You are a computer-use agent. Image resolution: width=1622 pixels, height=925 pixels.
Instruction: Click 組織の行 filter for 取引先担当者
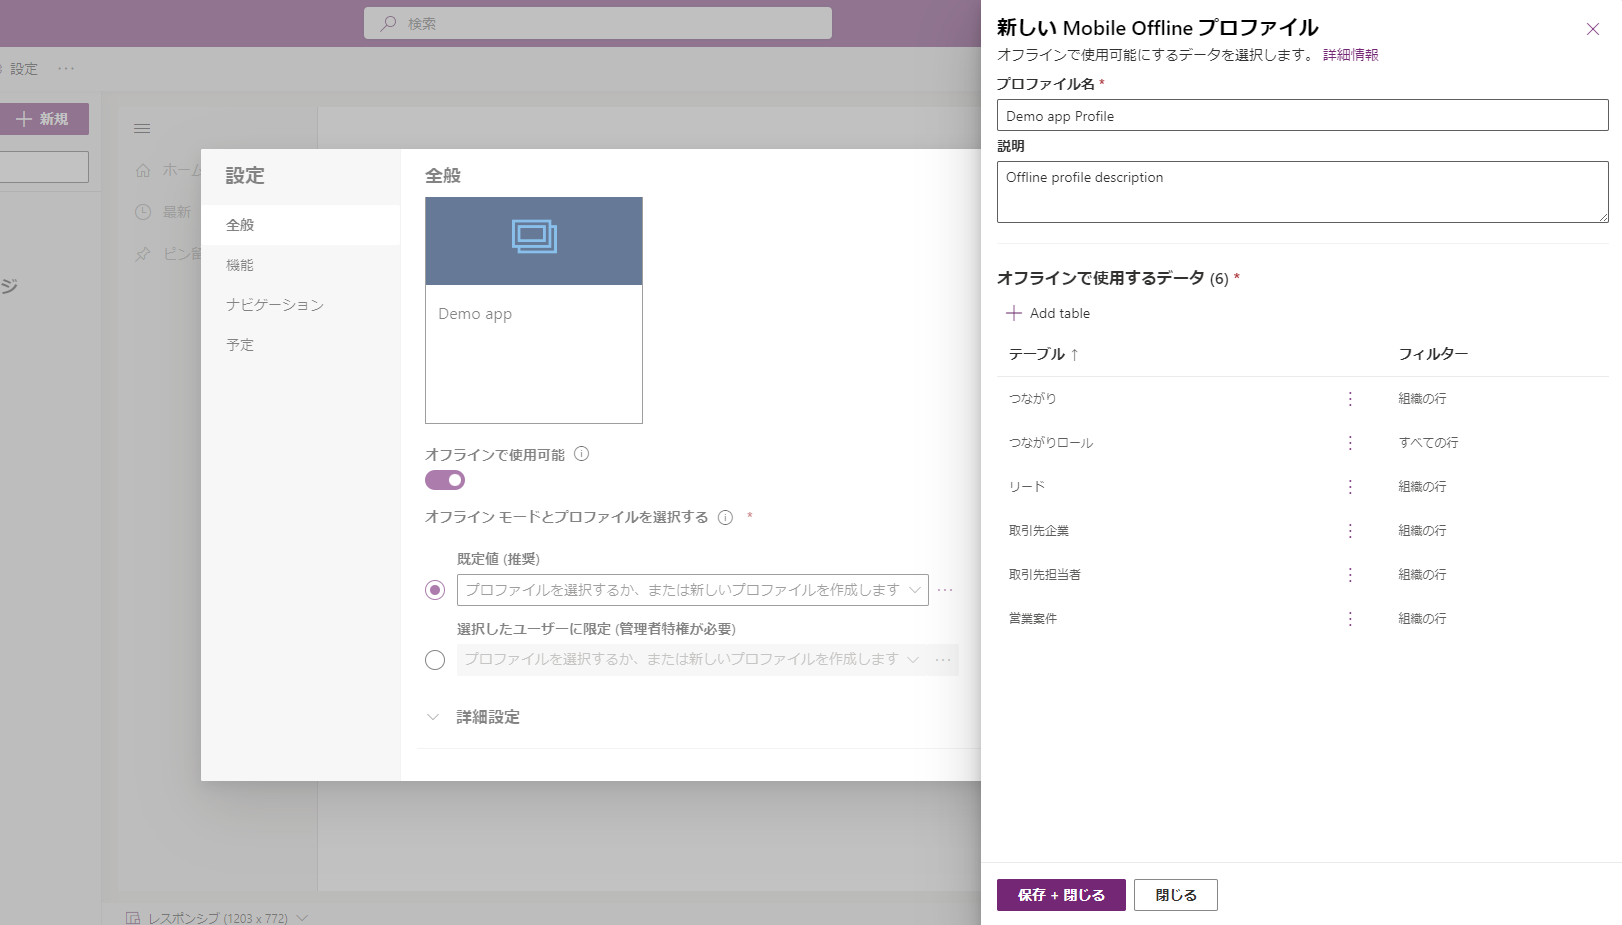pyautogui.click(x=1422, y=575)
